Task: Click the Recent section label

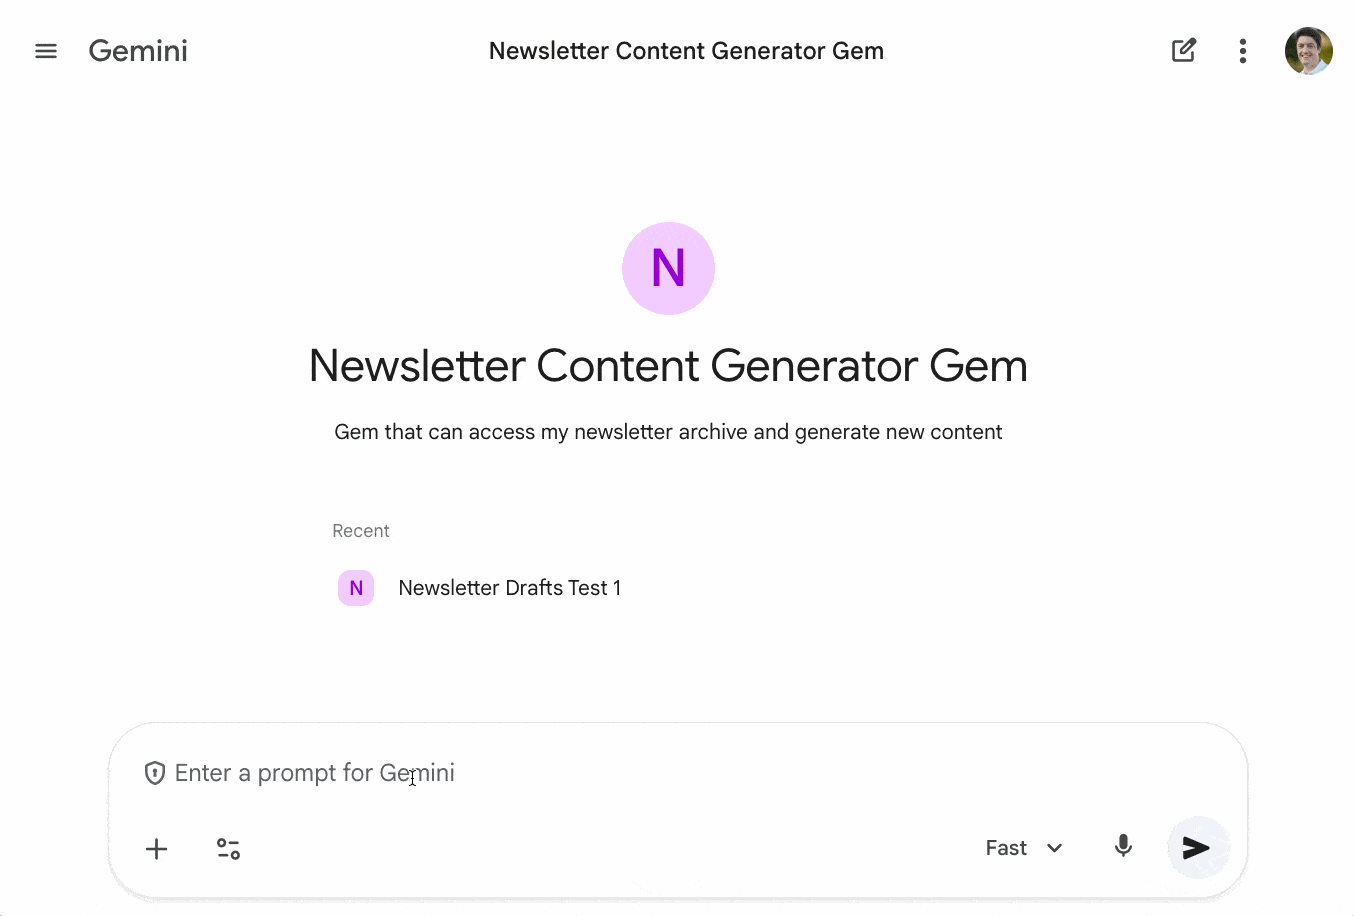Action: coord(361,531)
